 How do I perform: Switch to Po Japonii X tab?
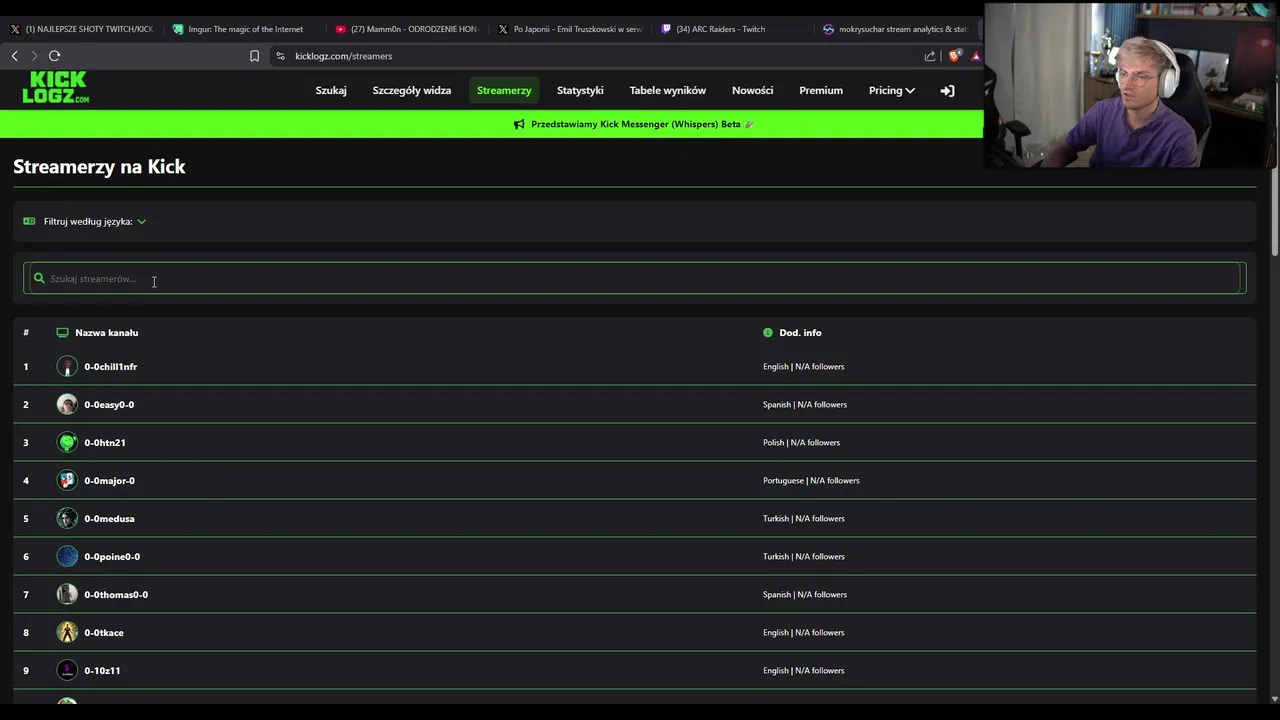pyautogui.click(x=570, y=29)
